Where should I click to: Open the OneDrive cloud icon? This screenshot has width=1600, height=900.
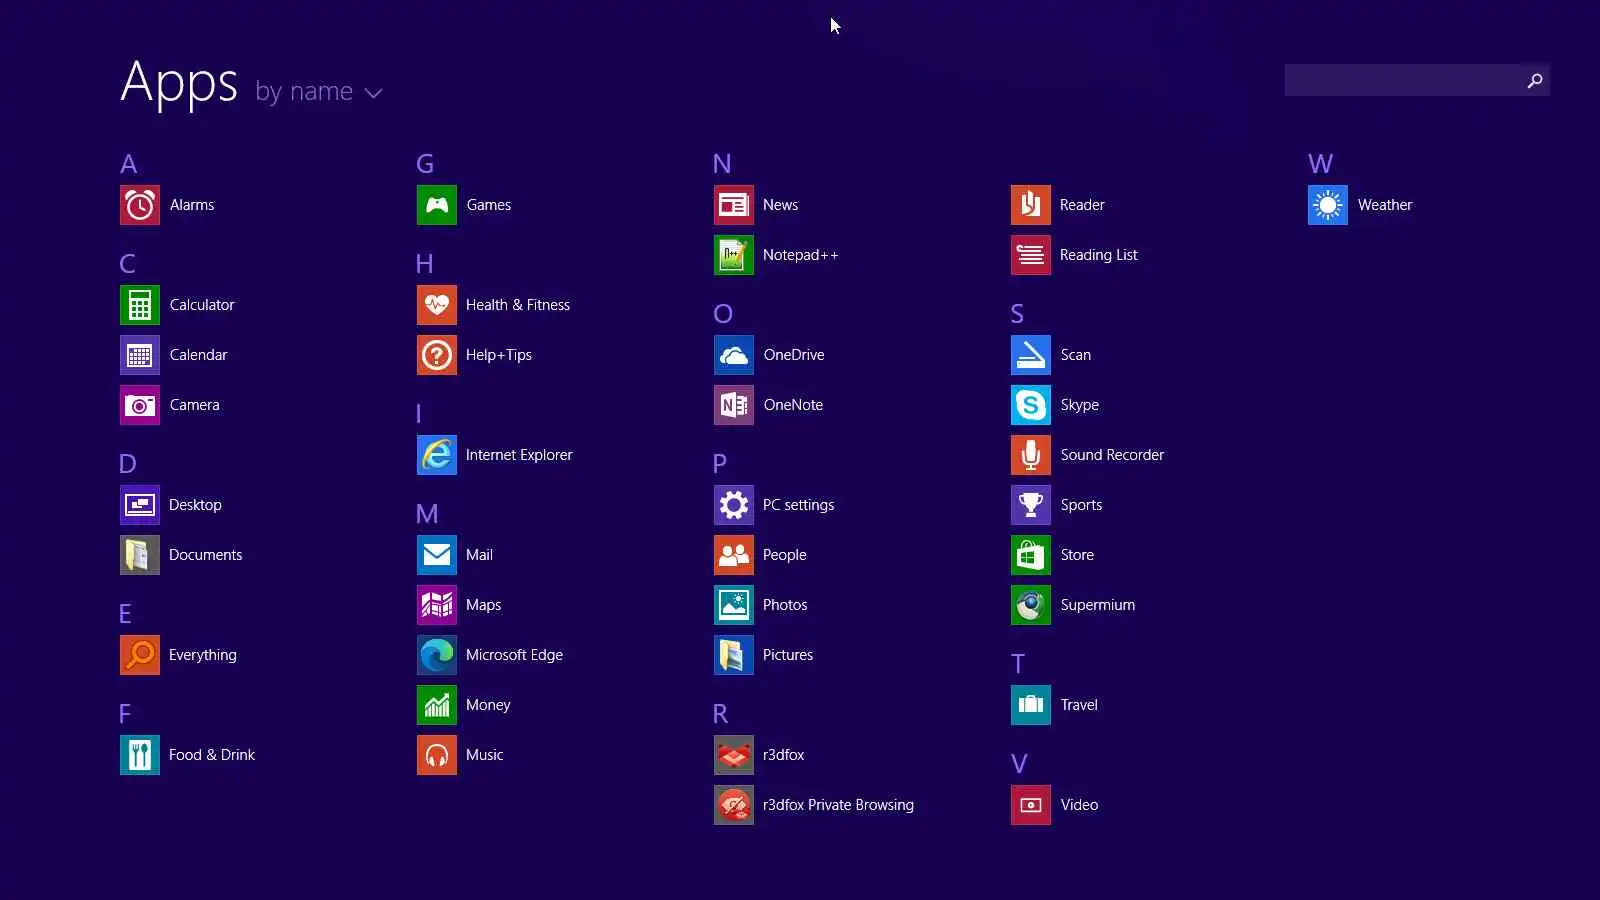pyautogui.click(x=734, y=355)
